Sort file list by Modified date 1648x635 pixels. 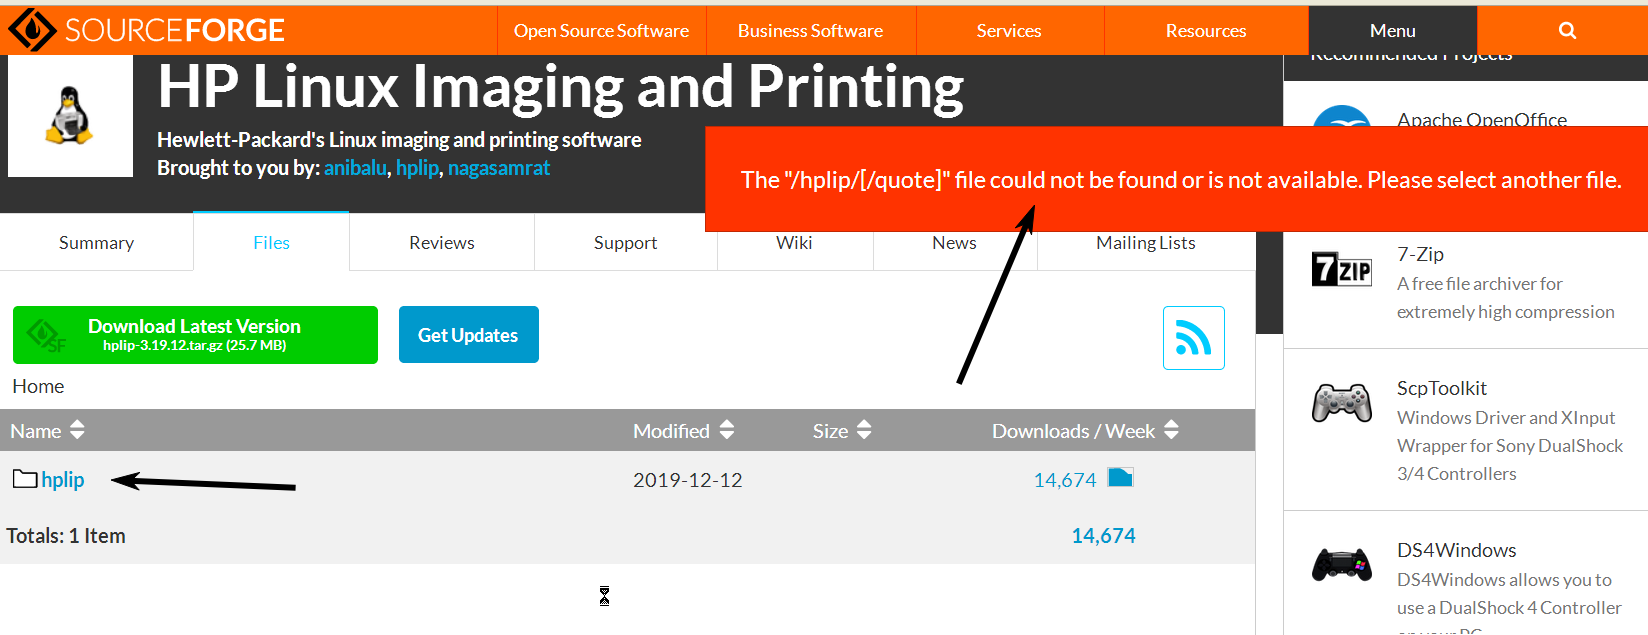tap(683, 431)
